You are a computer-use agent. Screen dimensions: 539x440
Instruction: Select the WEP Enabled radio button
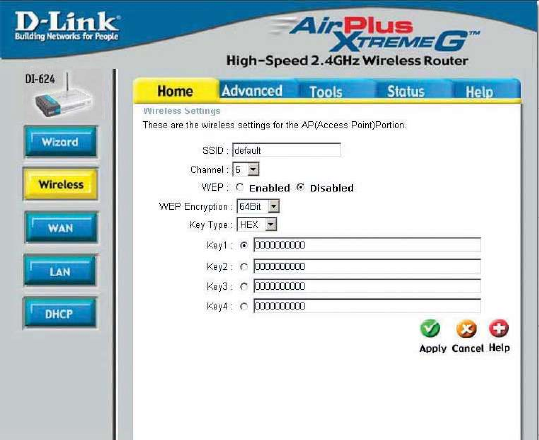pyautogui.click(x=240, y=187)
